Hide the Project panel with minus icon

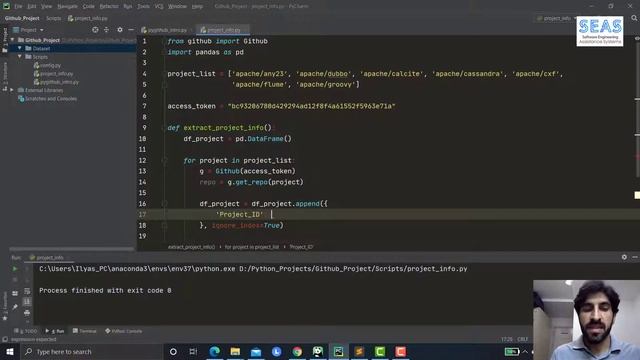131,30
